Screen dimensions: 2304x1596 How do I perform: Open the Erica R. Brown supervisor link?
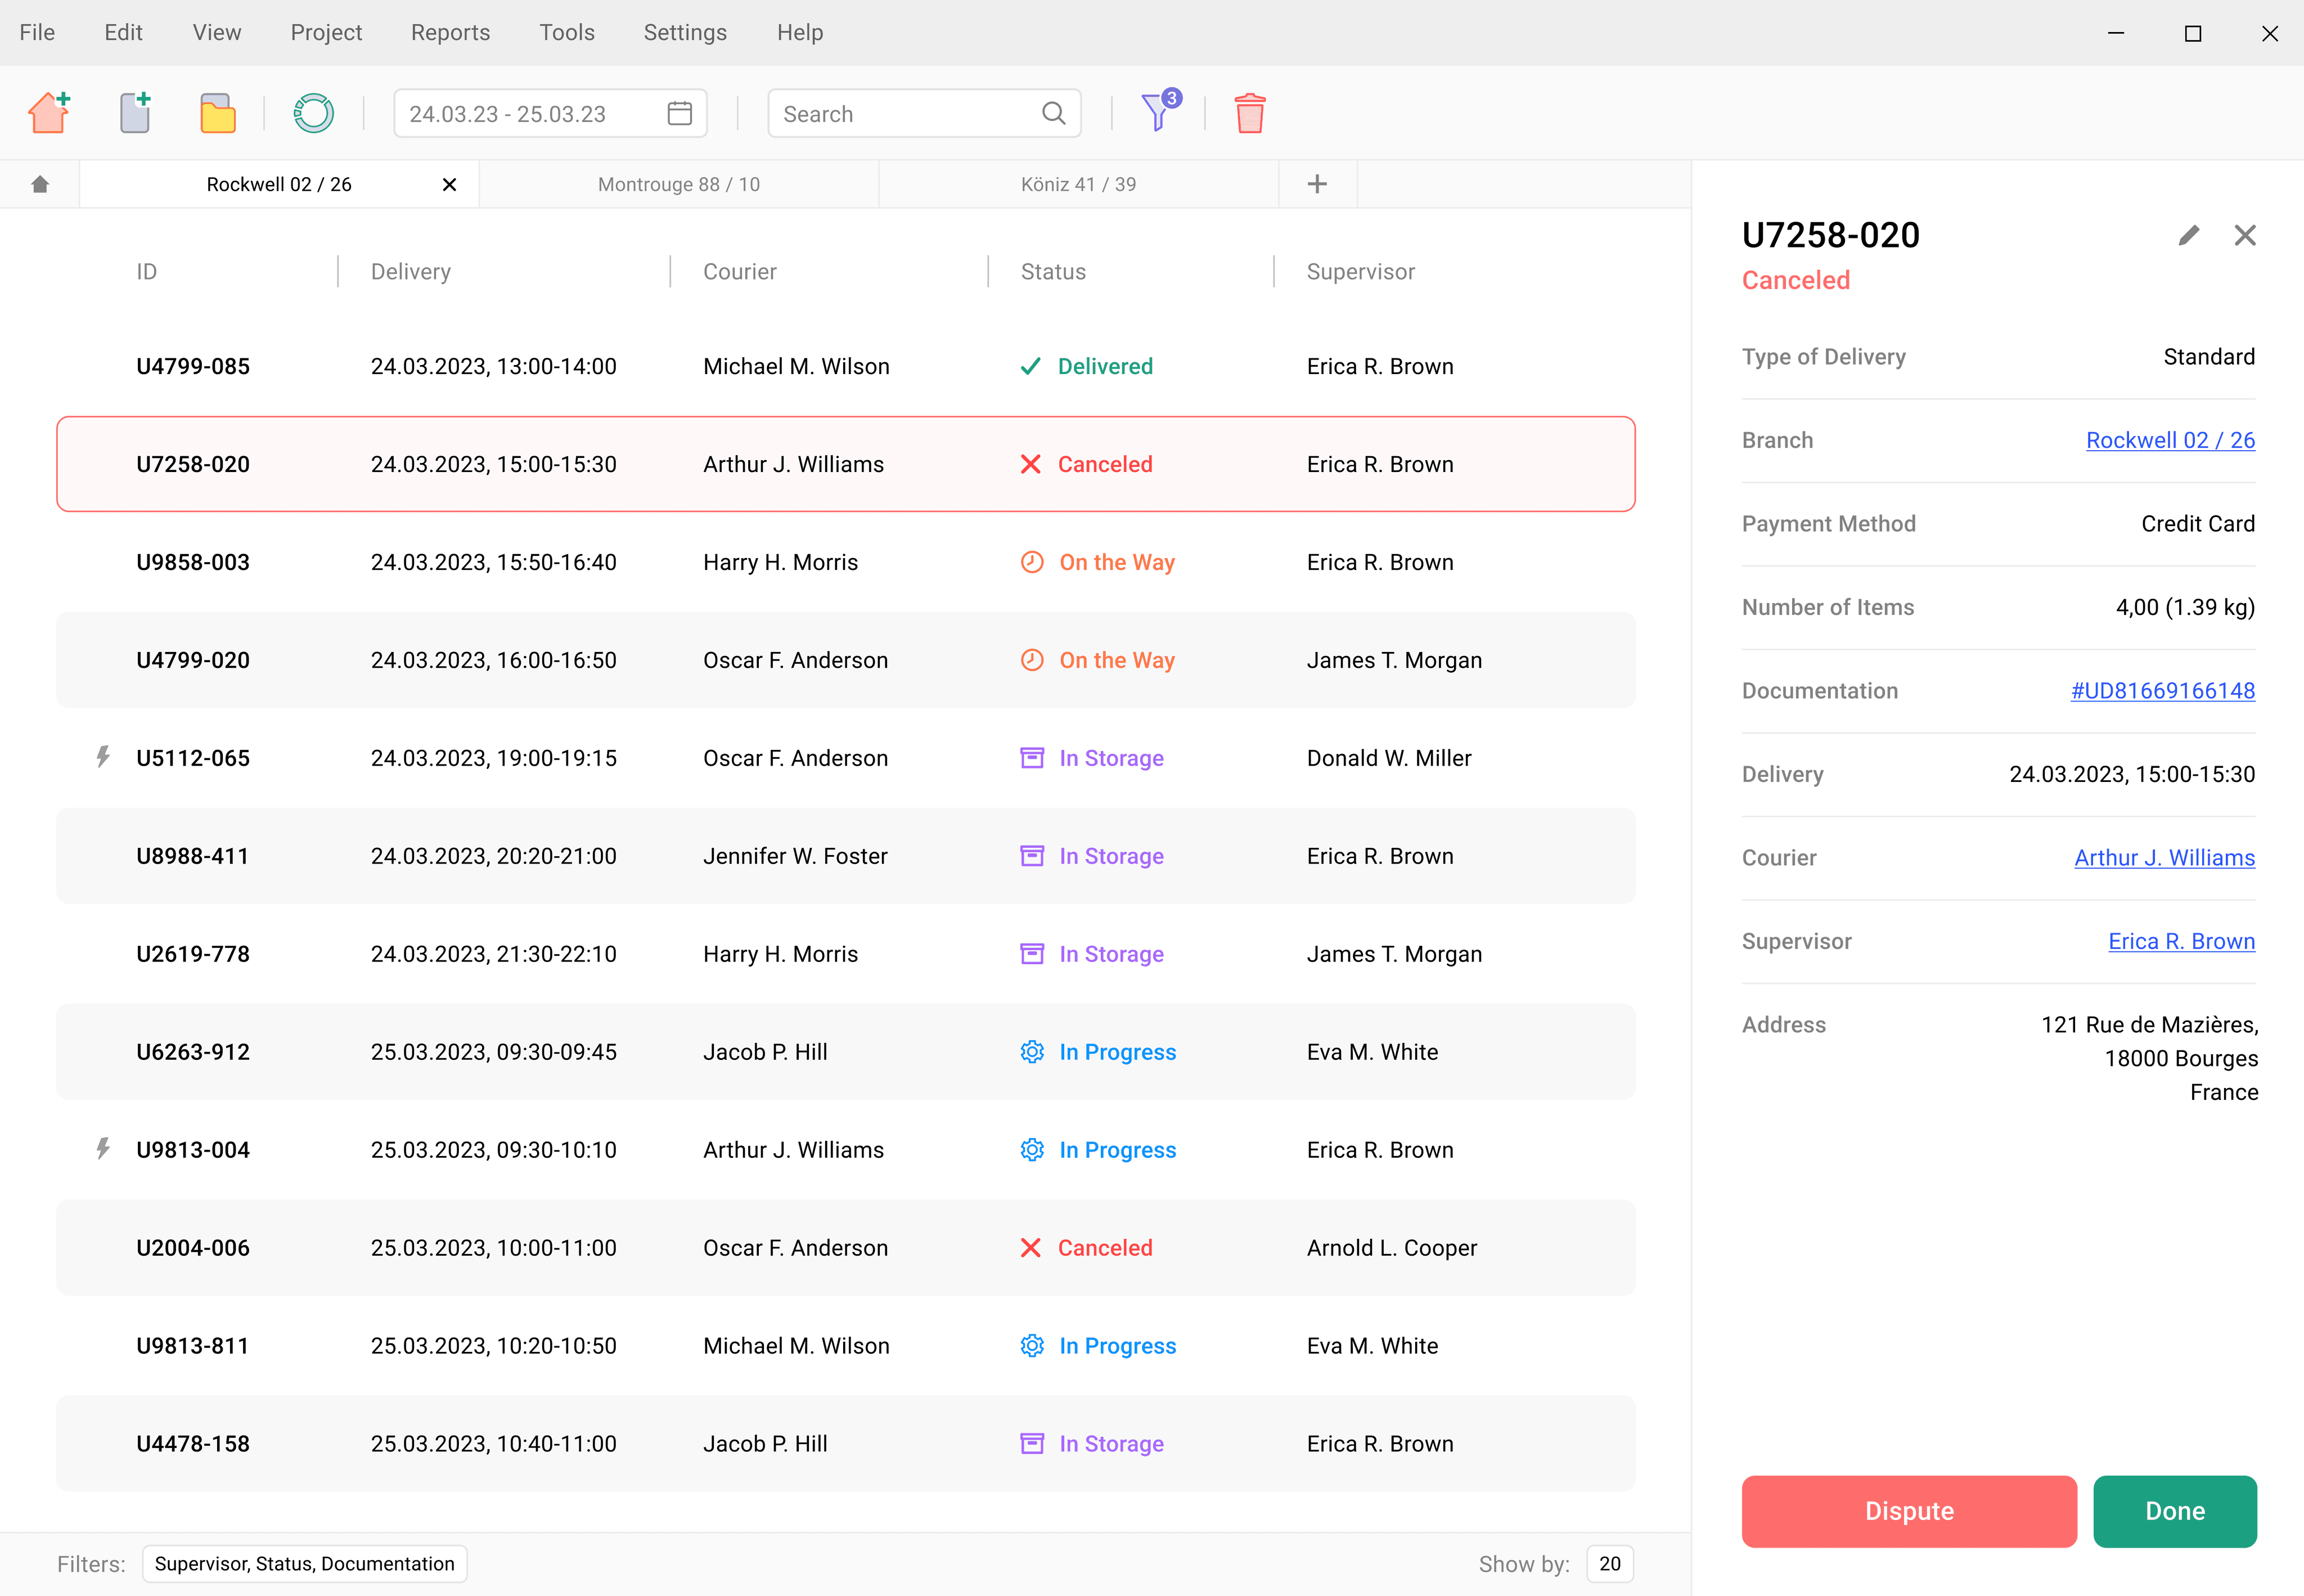coord(2182,941)
